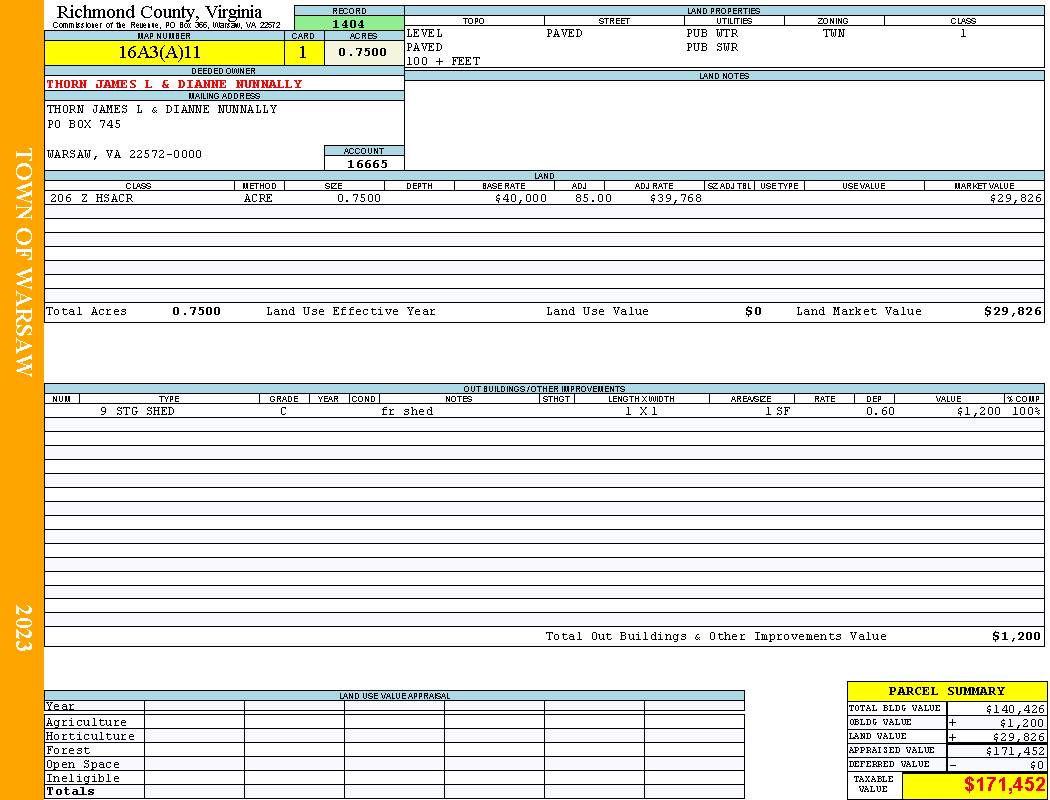Click PO BOX 745 mailing line
The width and height of the screenshot is (1050, 800).
84,125
